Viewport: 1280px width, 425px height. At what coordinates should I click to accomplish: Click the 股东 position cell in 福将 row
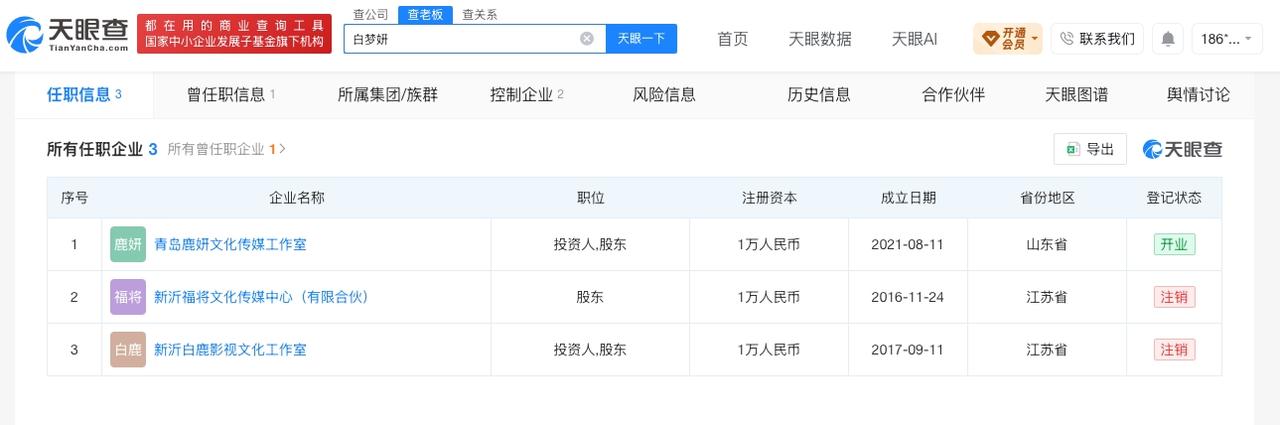[590, 297]
